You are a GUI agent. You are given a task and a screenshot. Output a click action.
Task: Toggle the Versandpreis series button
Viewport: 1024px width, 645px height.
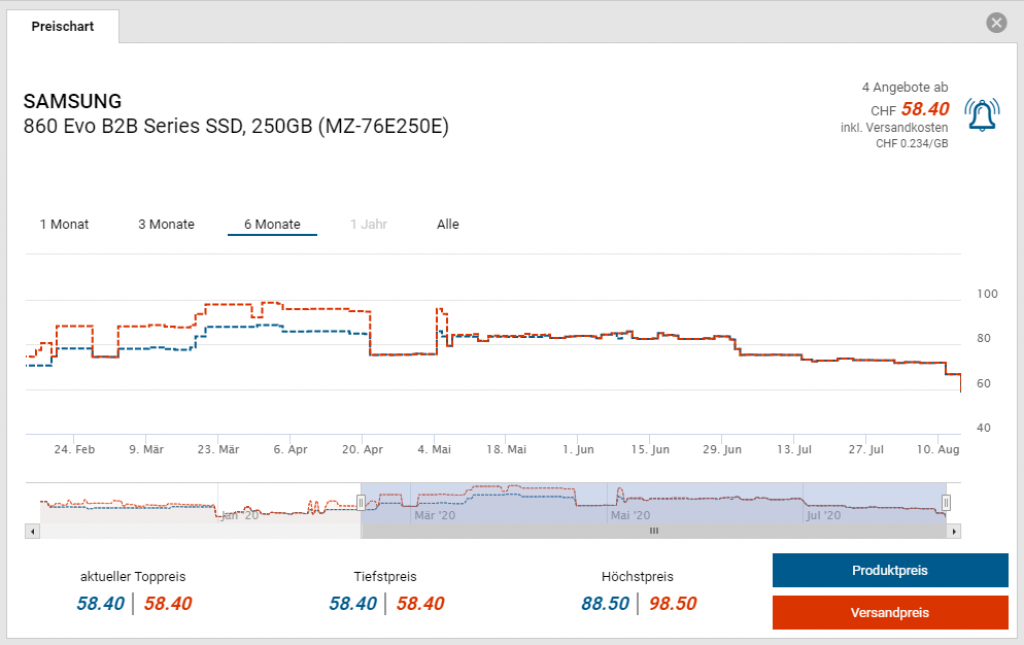coord(889,612)
